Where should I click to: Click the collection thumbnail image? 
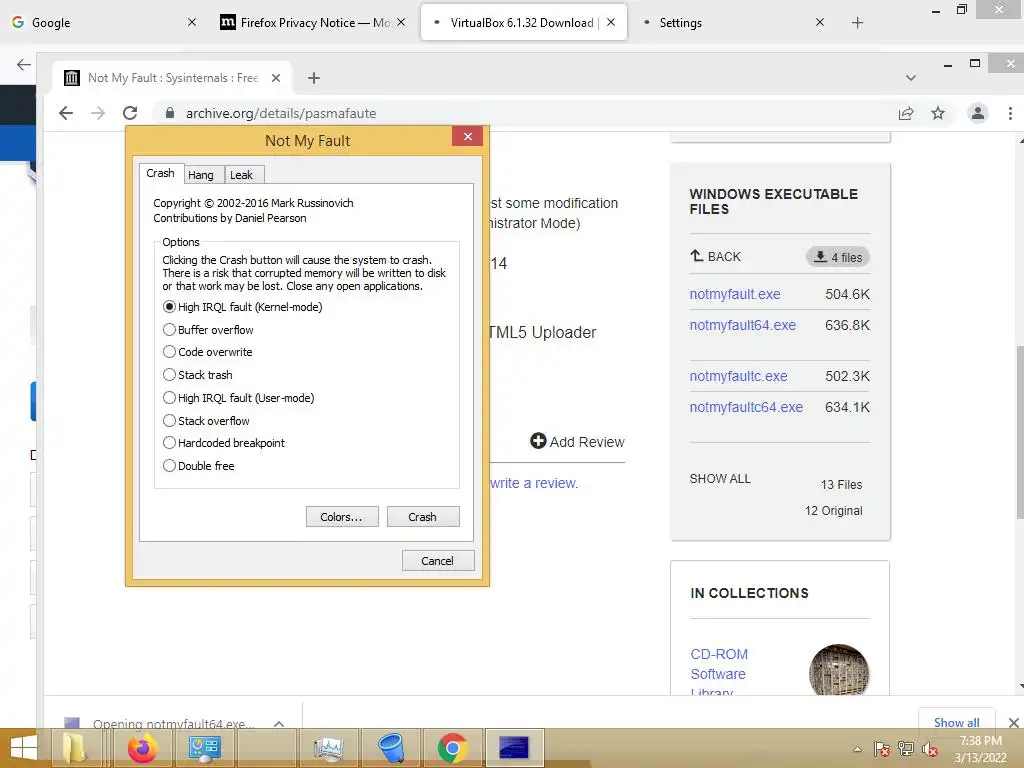click(839, 670)
